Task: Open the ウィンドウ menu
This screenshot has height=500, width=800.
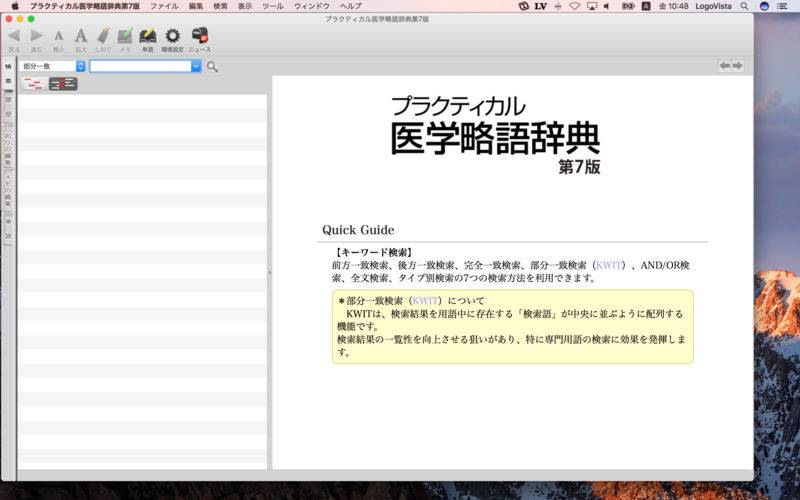Action: (312, 6)
